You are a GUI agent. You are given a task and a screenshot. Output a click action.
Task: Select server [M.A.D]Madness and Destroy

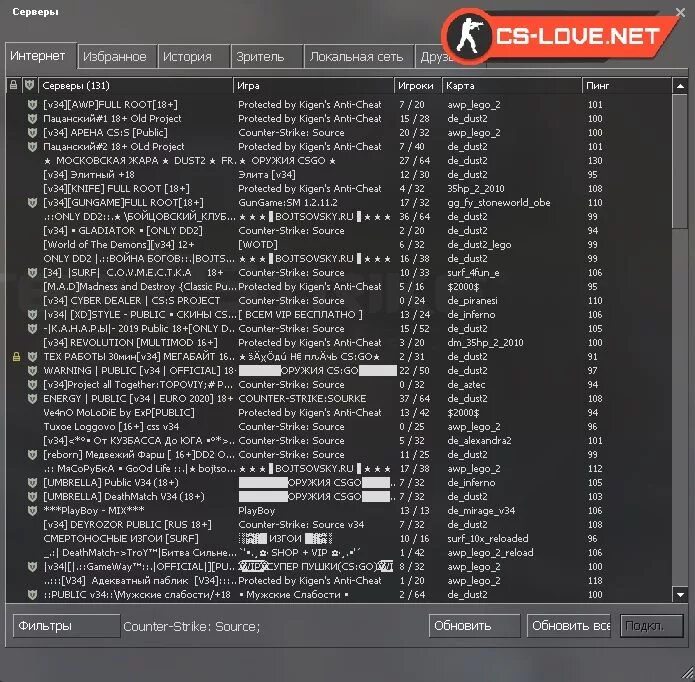pyautogui.click(x=339, y=287)
